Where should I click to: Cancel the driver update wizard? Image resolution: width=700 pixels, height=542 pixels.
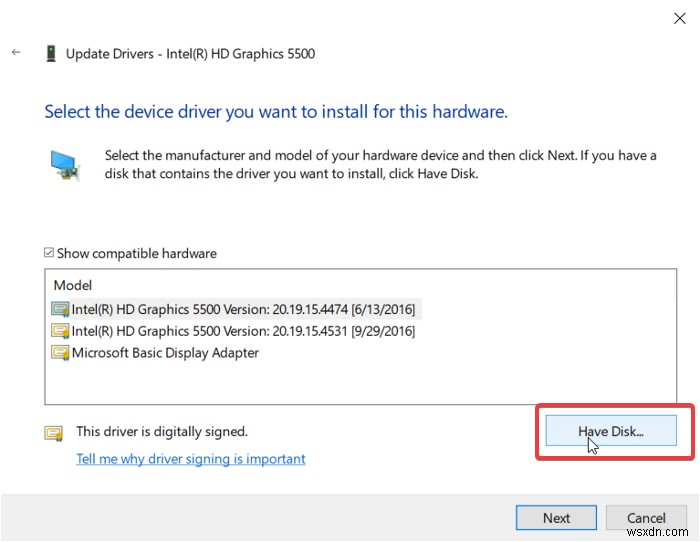(646, 518)
